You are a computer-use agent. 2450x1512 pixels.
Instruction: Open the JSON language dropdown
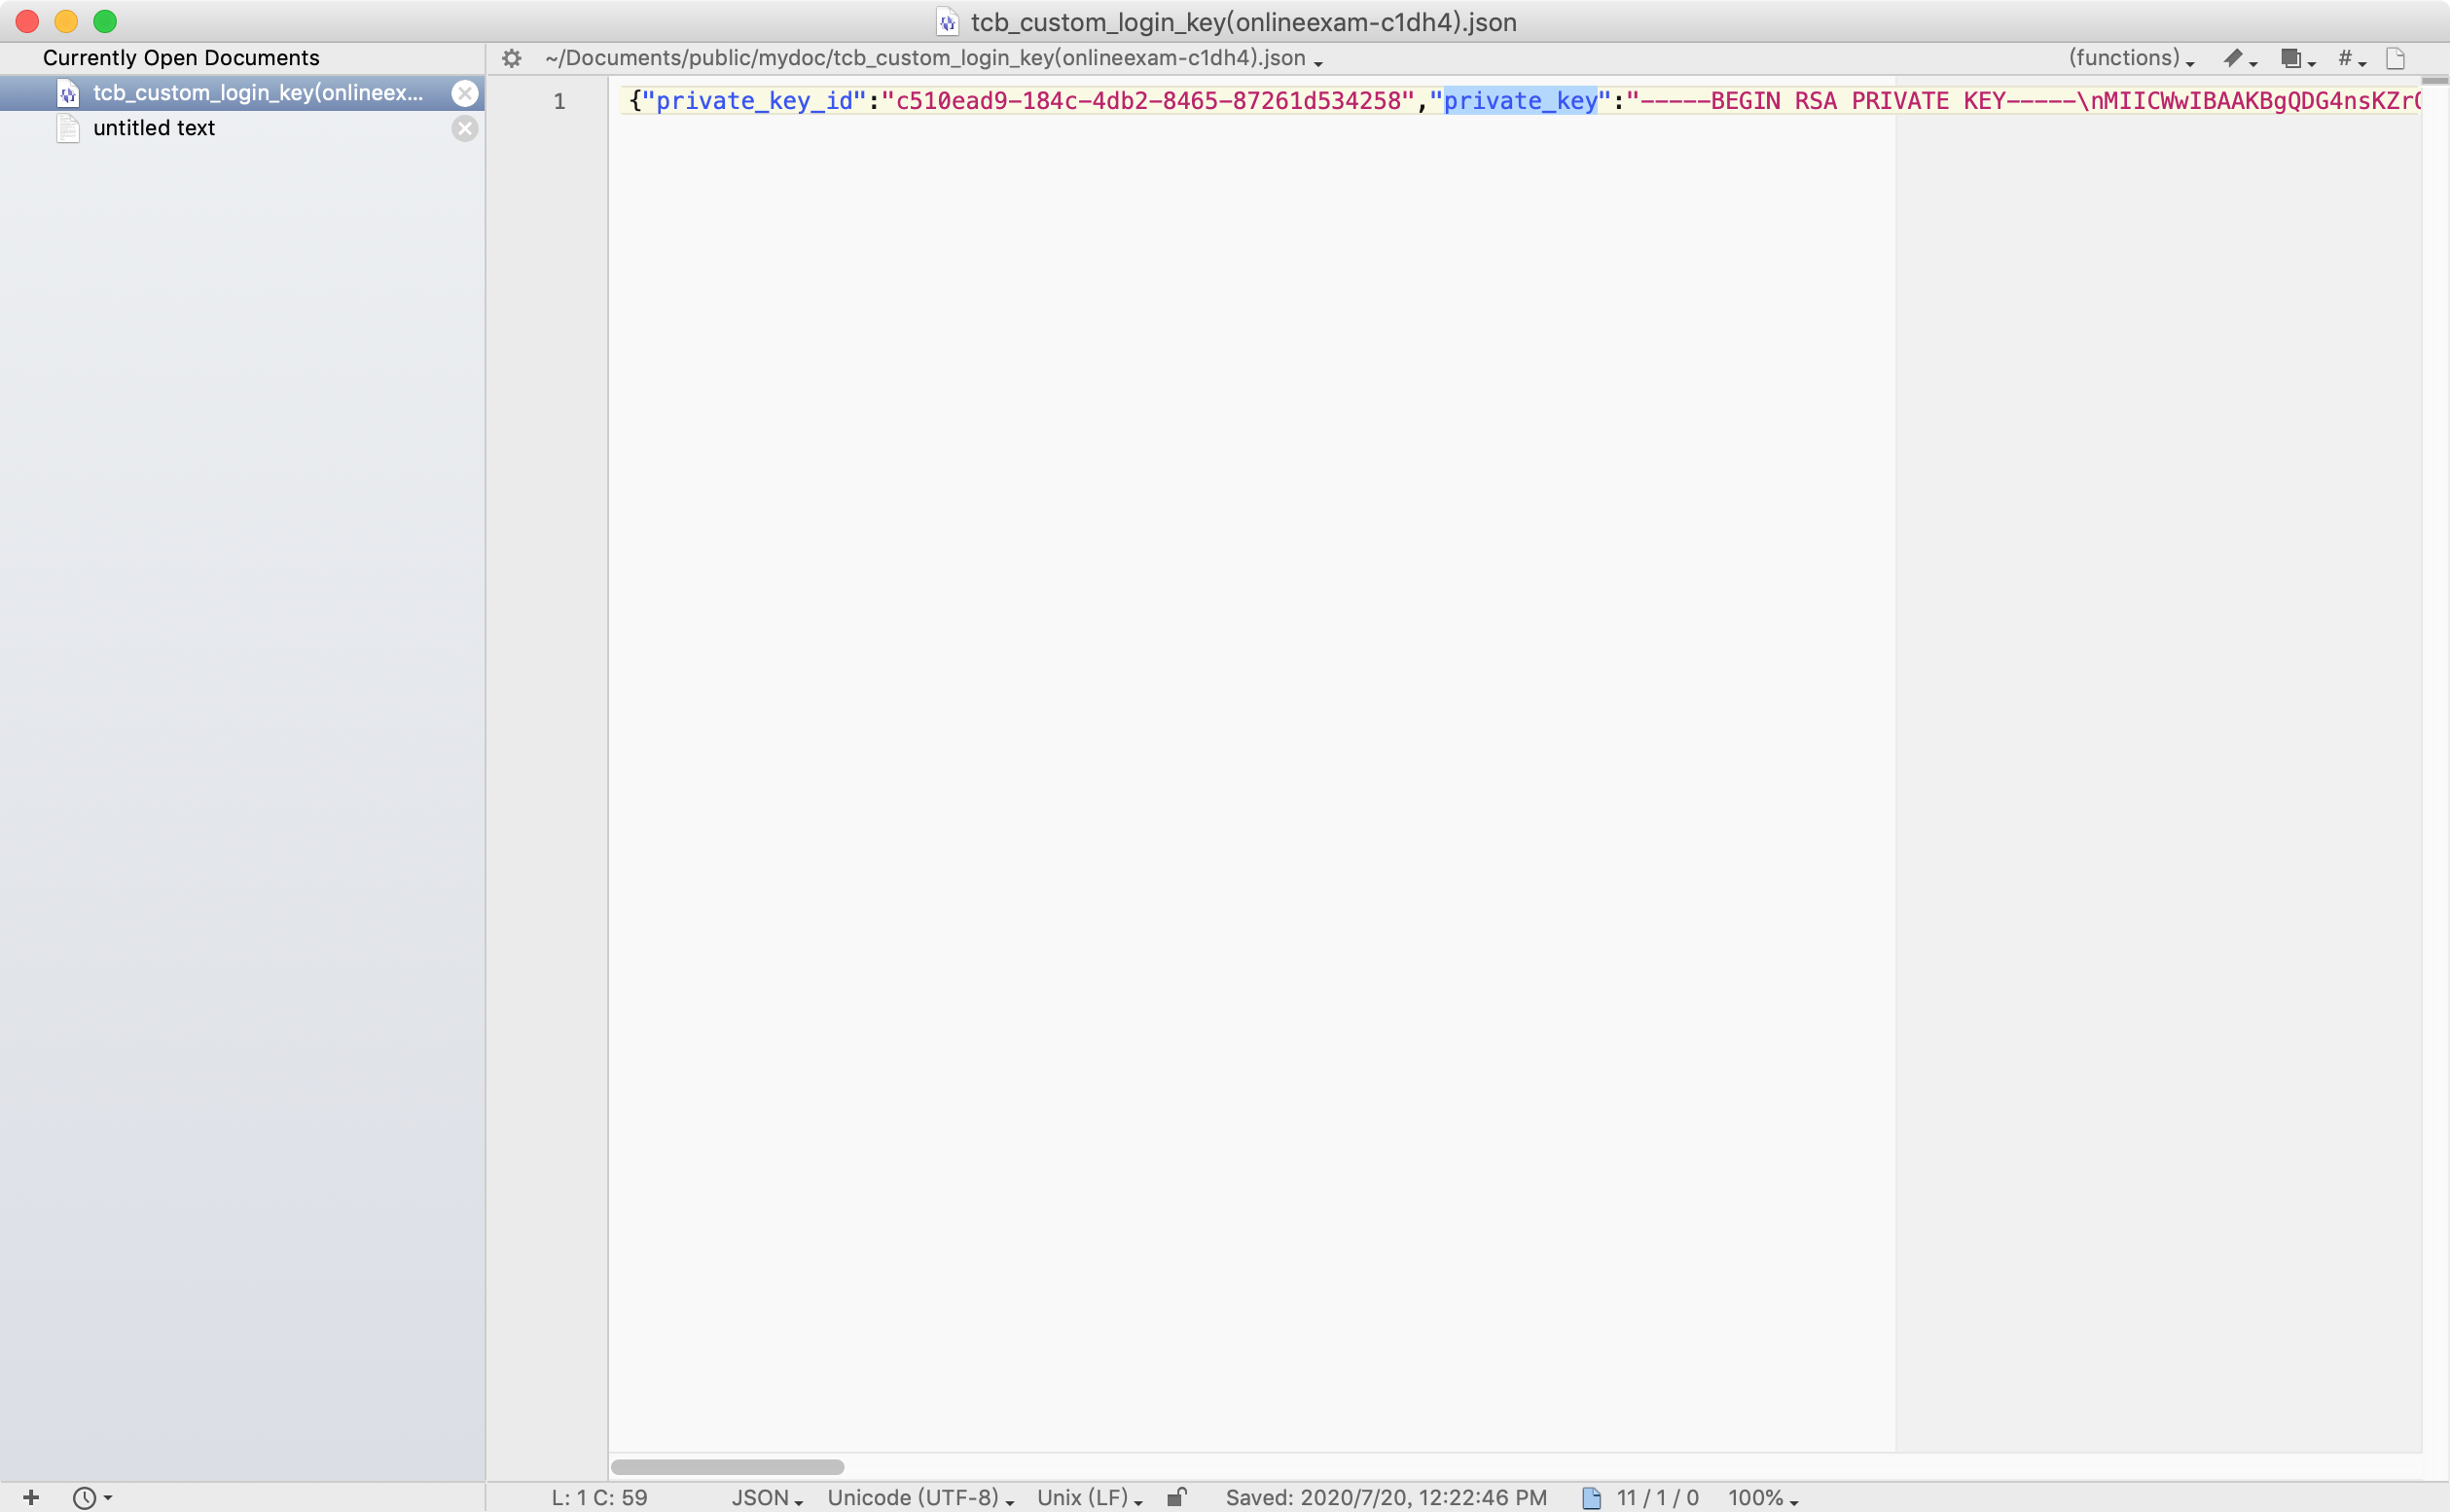point(766,1497)
